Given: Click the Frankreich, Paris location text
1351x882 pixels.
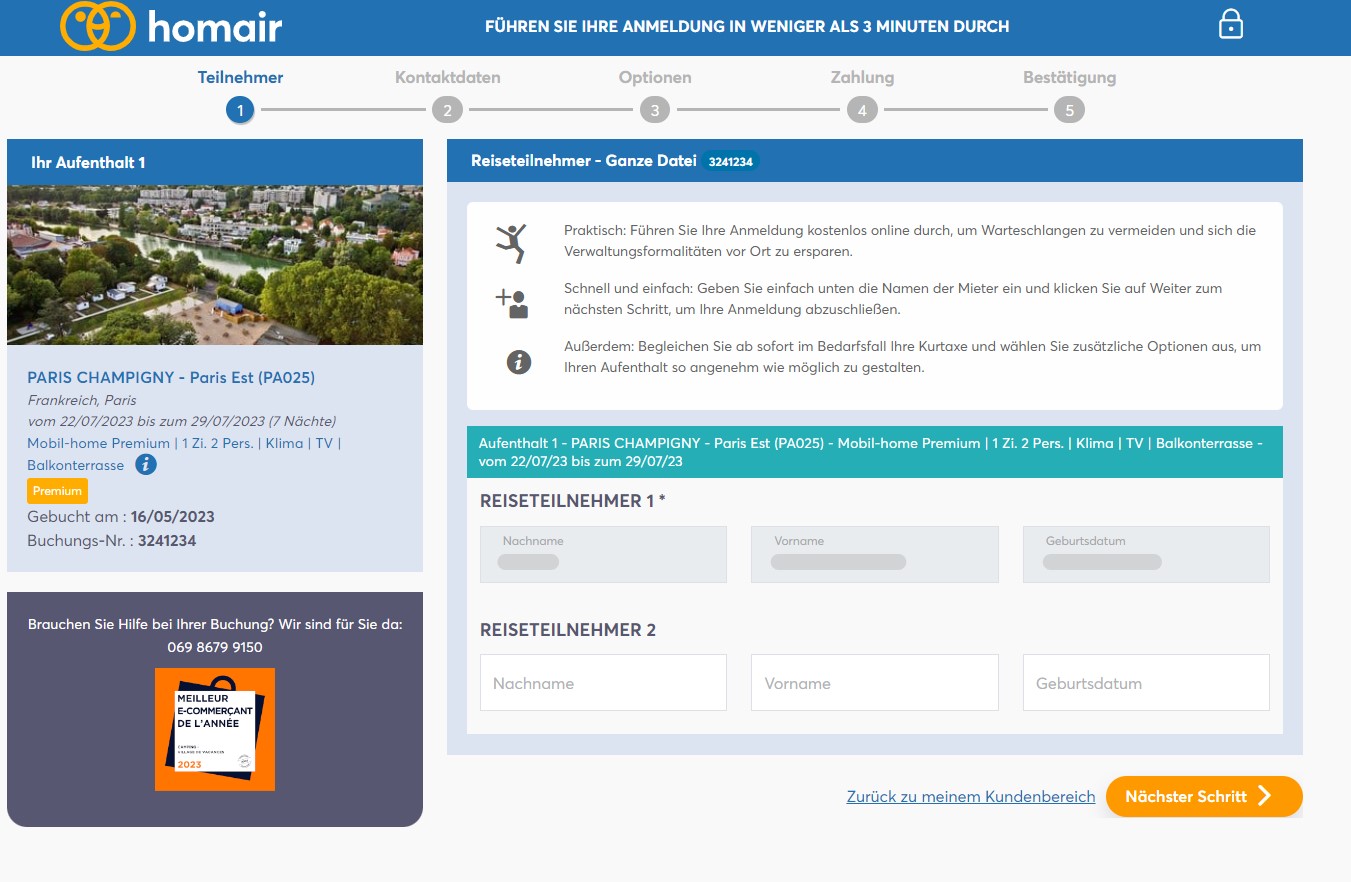Looking at the screenshot, I should [82, 400].
